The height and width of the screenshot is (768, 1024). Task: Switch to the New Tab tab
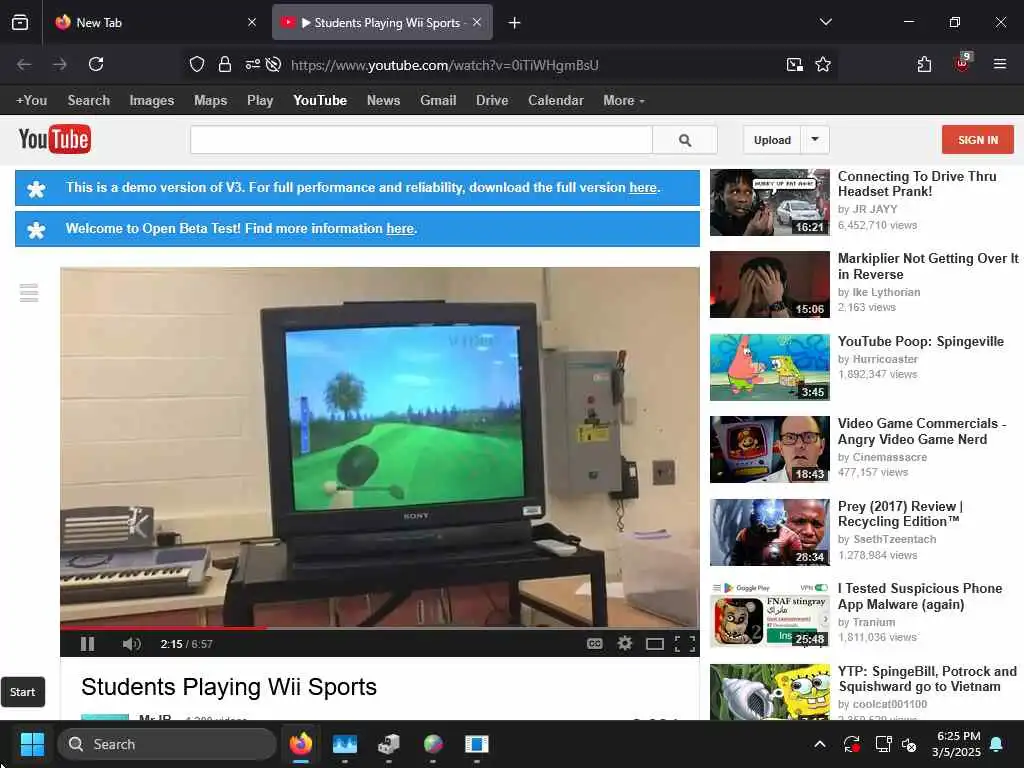(155, 23)
